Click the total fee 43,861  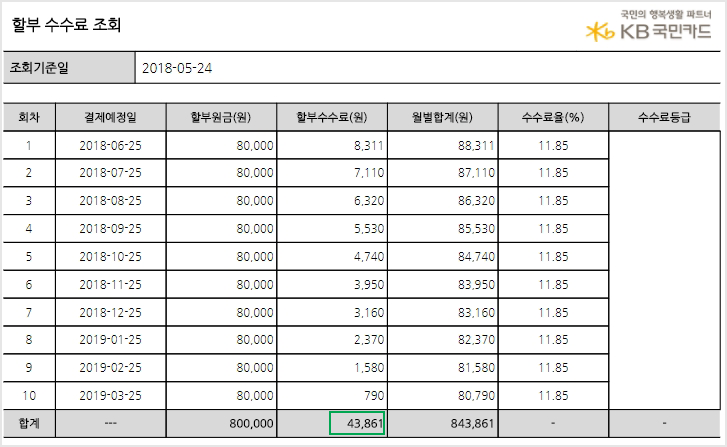point(365,423)
